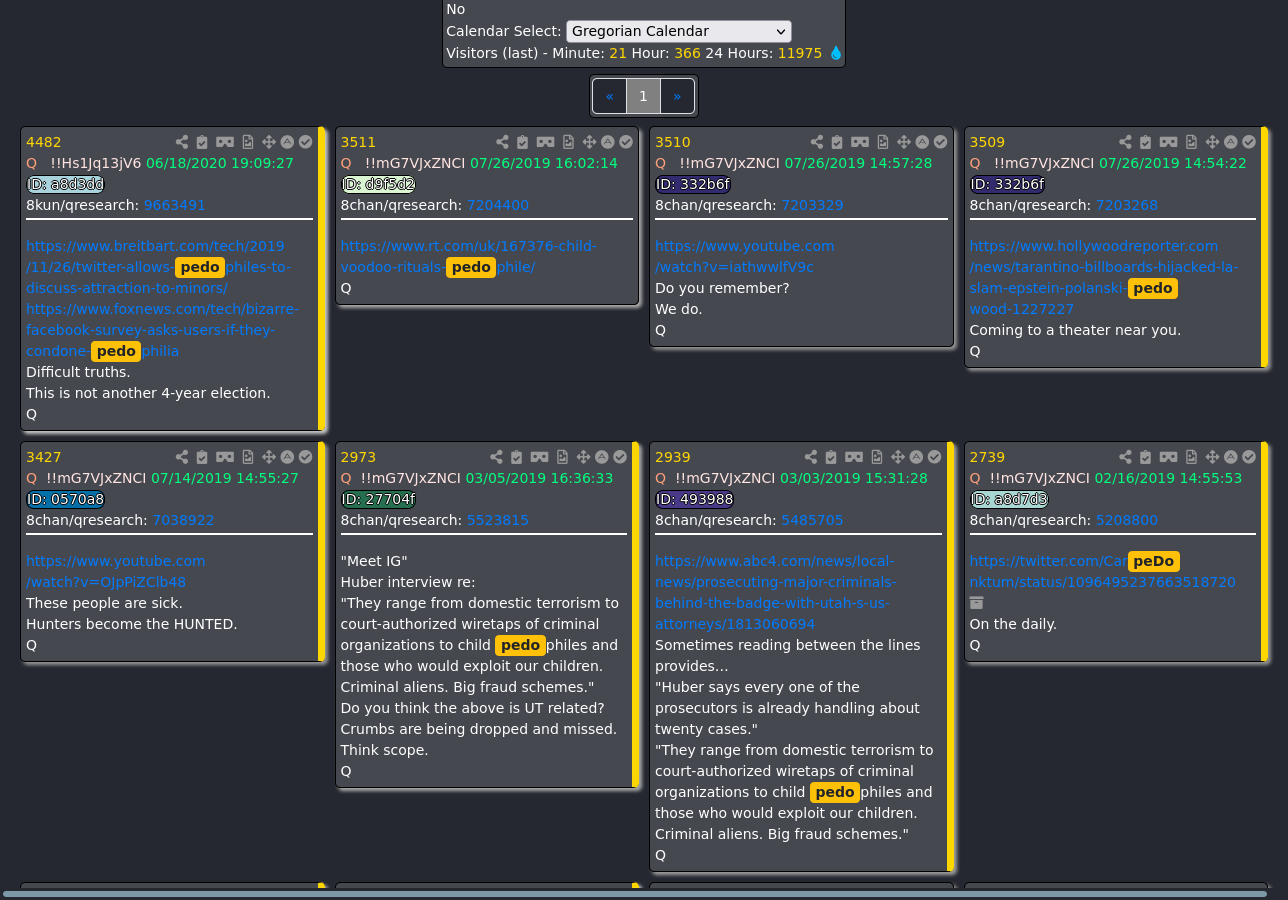Click ID badge d9f5d2
The image size is (1288, 900).
378,184
